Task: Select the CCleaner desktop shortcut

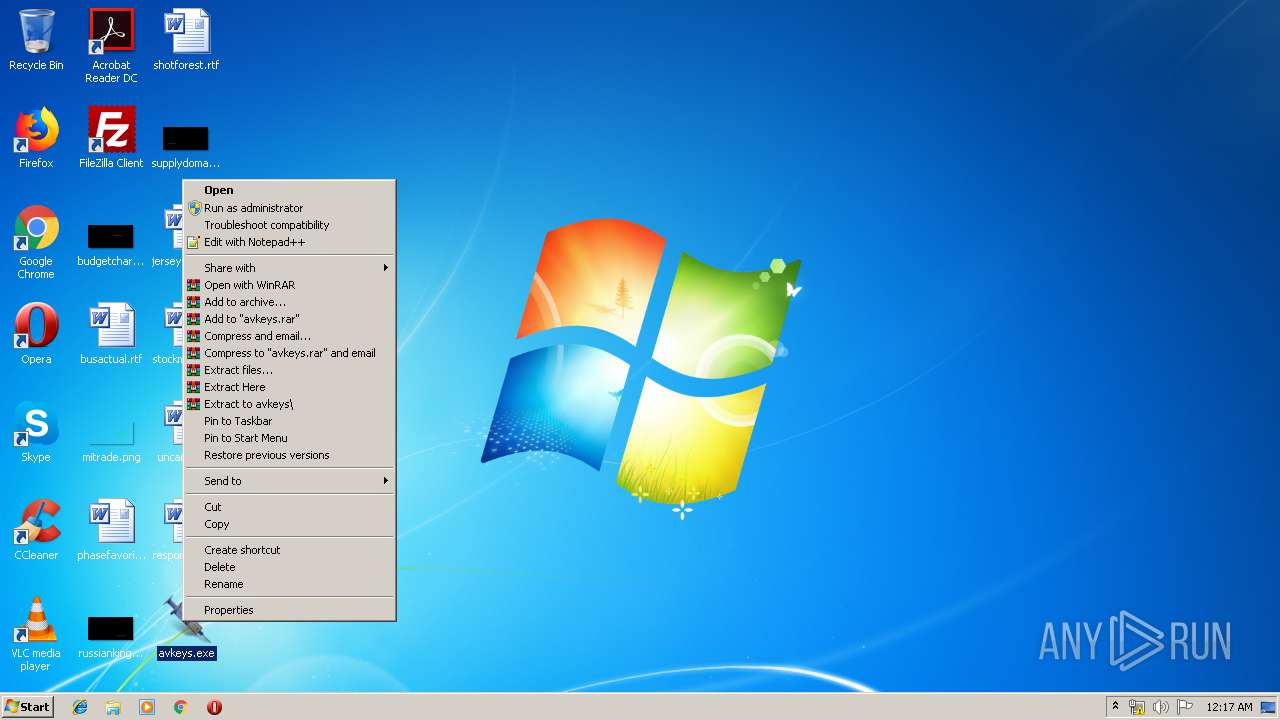Action: (x=36, y=529)
